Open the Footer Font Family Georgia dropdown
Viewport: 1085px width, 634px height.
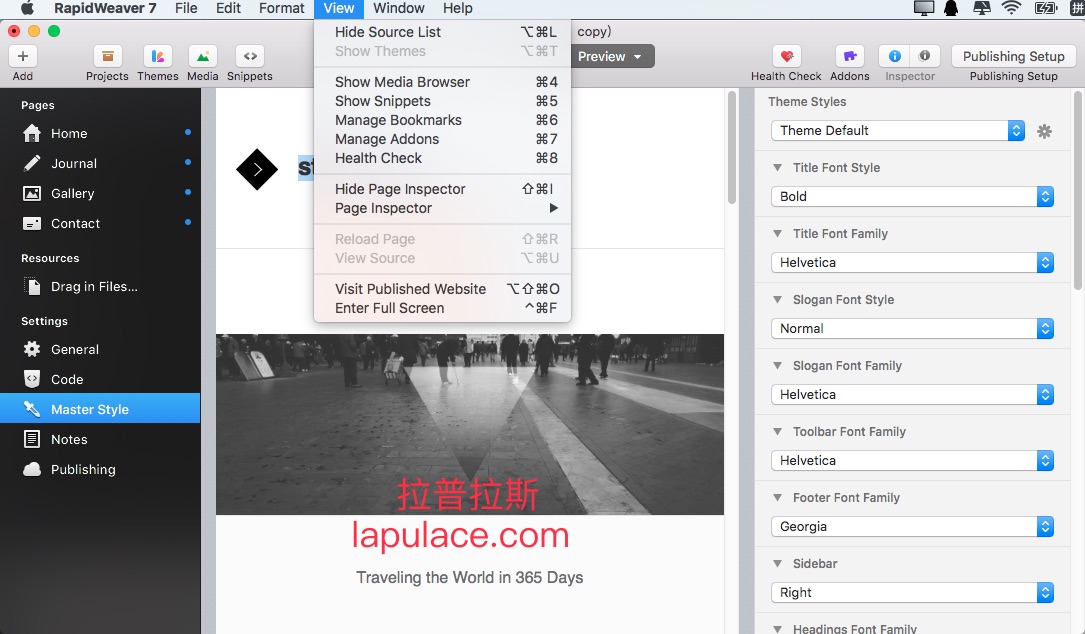click(912, 527)
